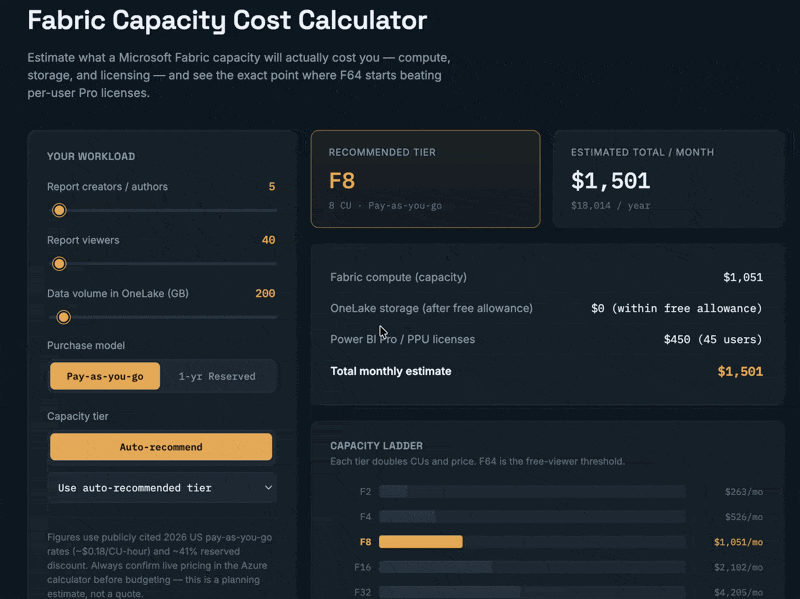The height and width of the screenshot is (599, 800).
Task: Select Pay-as-you-go purchase model
Action: click(105, 376)
